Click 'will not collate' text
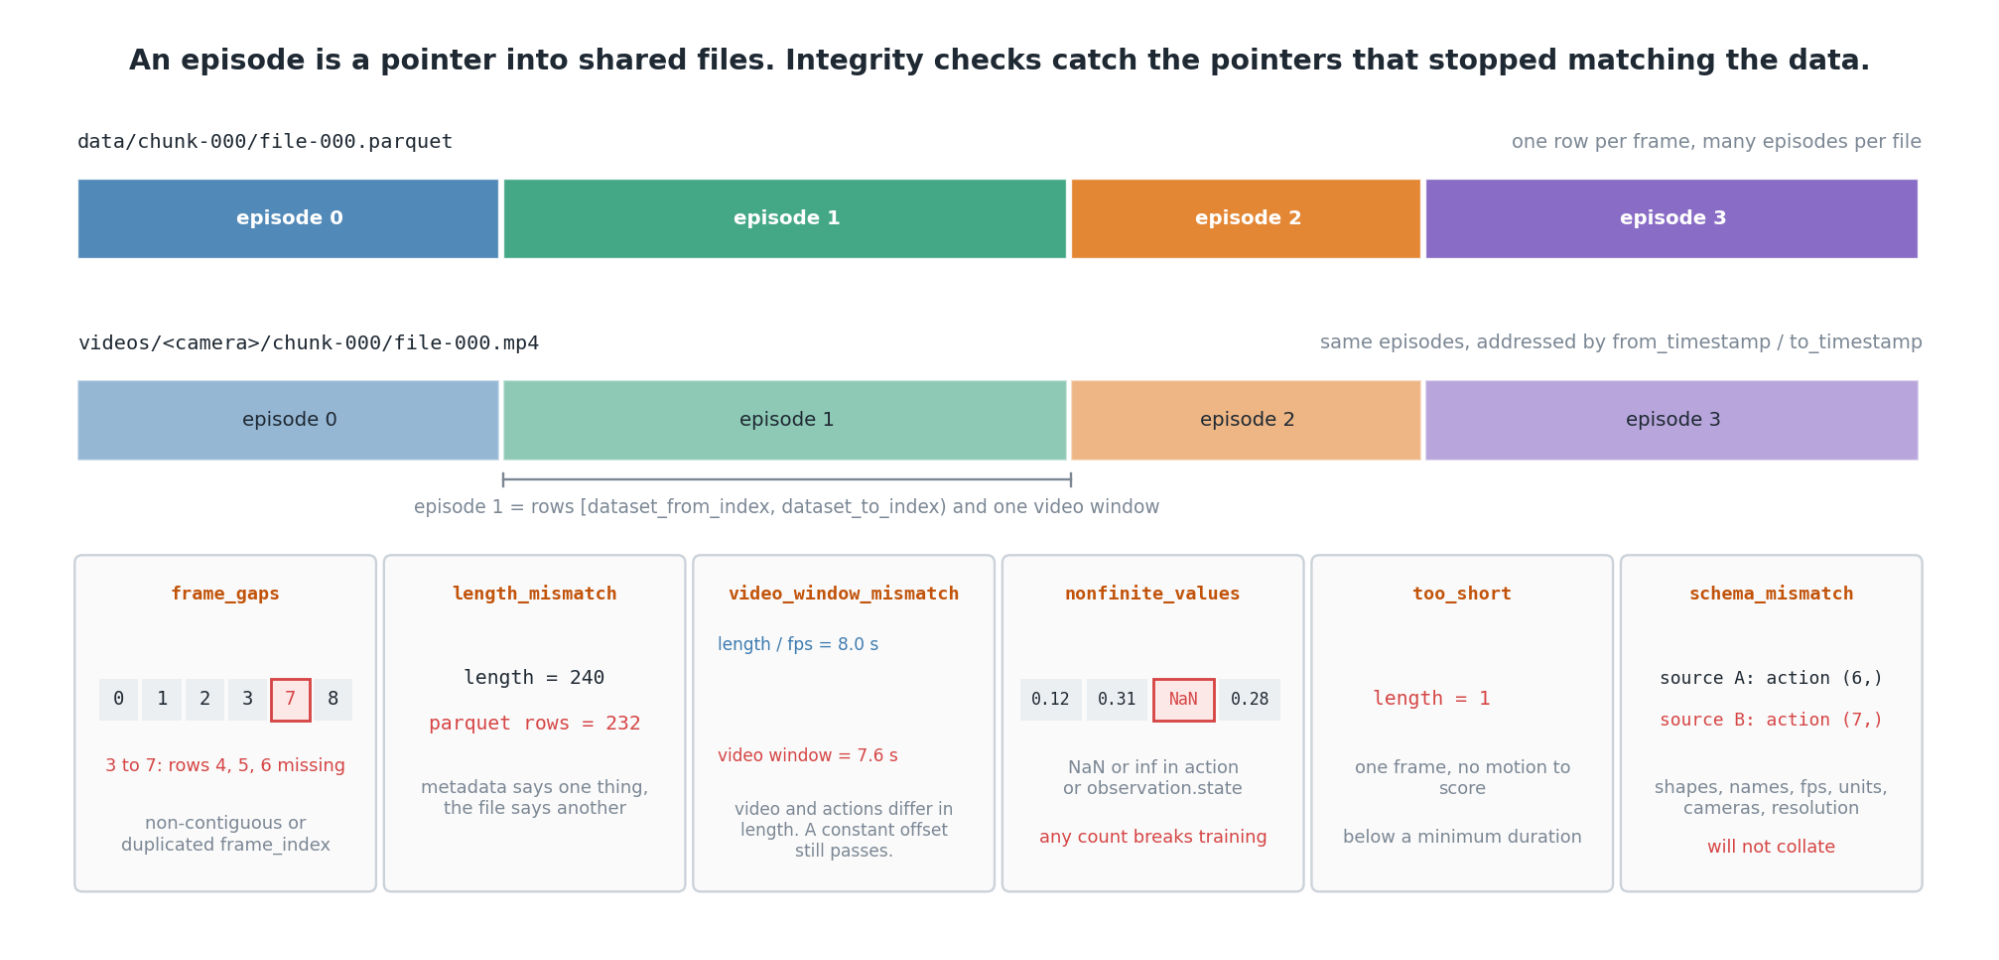 coord(1771,847)
